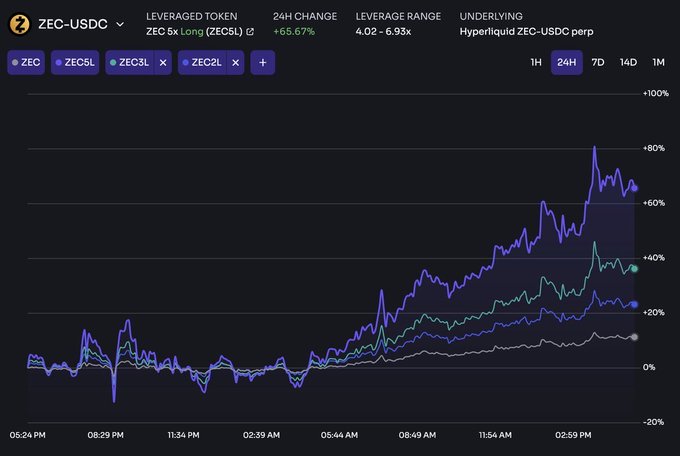Click ZEC2L blue line end-point marker
The height and width of the screenshot is (456, 680).
tap(634, 305)
